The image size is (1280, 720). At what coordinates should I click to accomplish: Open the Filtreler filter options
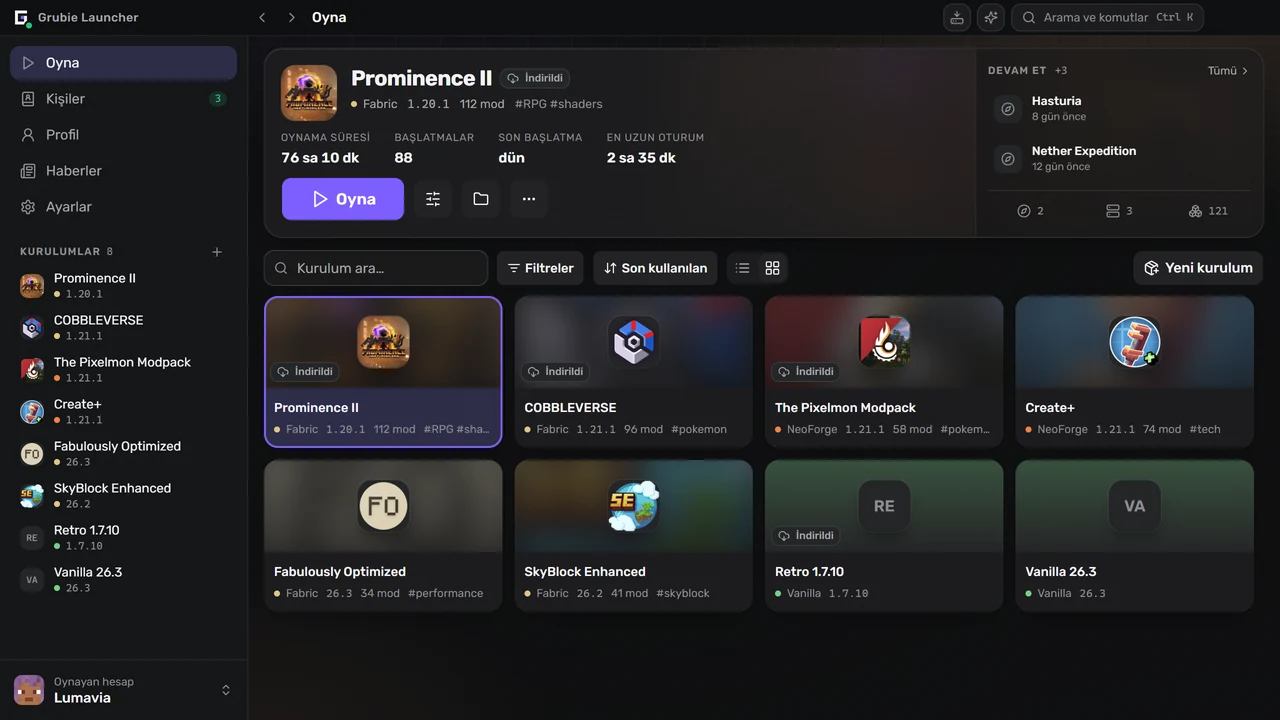pos(540,268)
